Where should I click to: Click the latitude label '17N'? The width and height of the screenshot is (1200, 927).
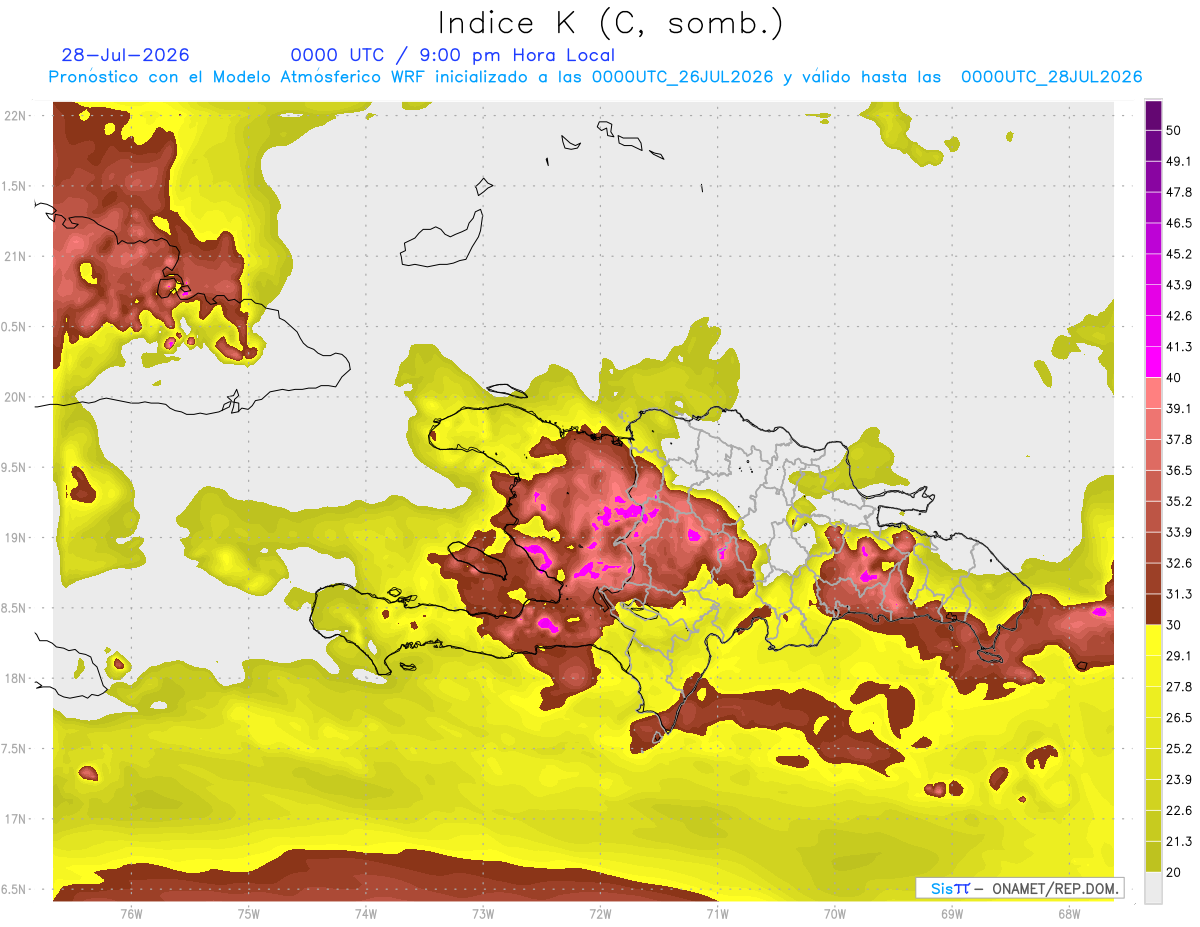[x=17, y=819]
